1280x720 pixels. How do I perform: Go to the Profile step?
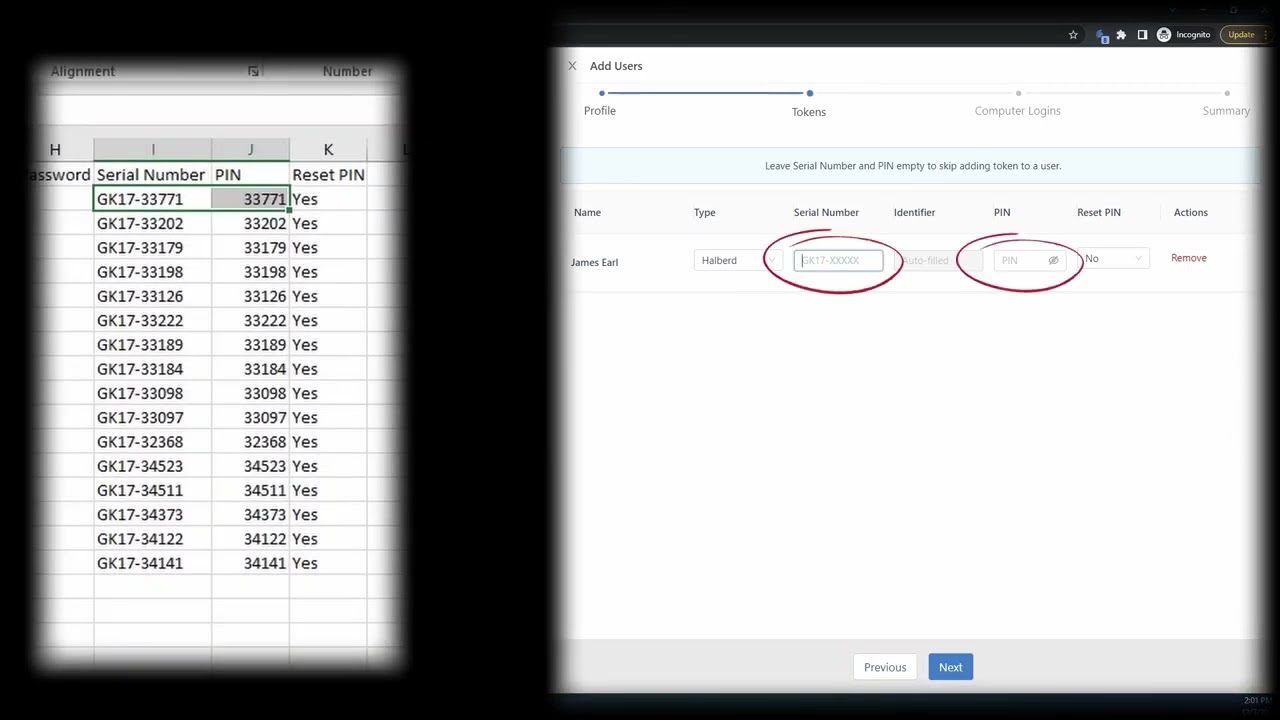(600, 111)
